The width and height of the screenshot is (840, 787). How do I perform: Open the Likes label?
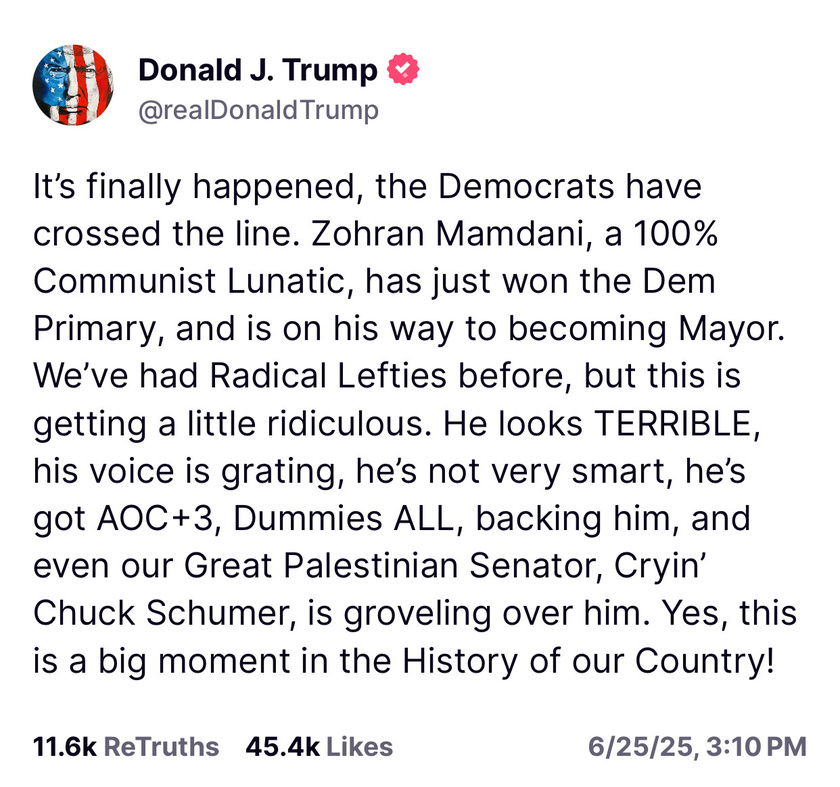[359, 747]
